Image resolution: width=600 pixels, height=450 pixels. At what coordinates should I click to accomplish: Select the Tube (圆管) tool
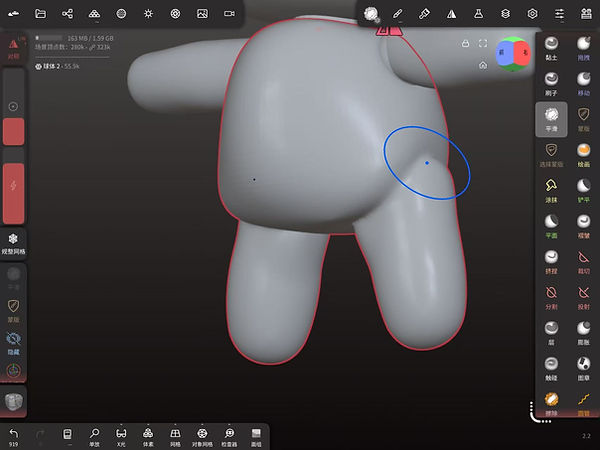pyautogui.click(x=583, y=404)
